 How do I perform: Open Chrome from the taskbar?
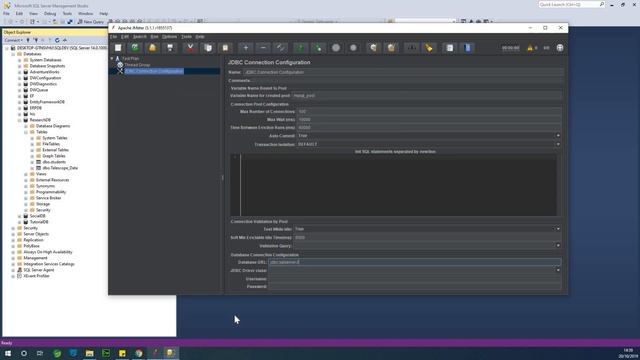(x=139, y=353)
